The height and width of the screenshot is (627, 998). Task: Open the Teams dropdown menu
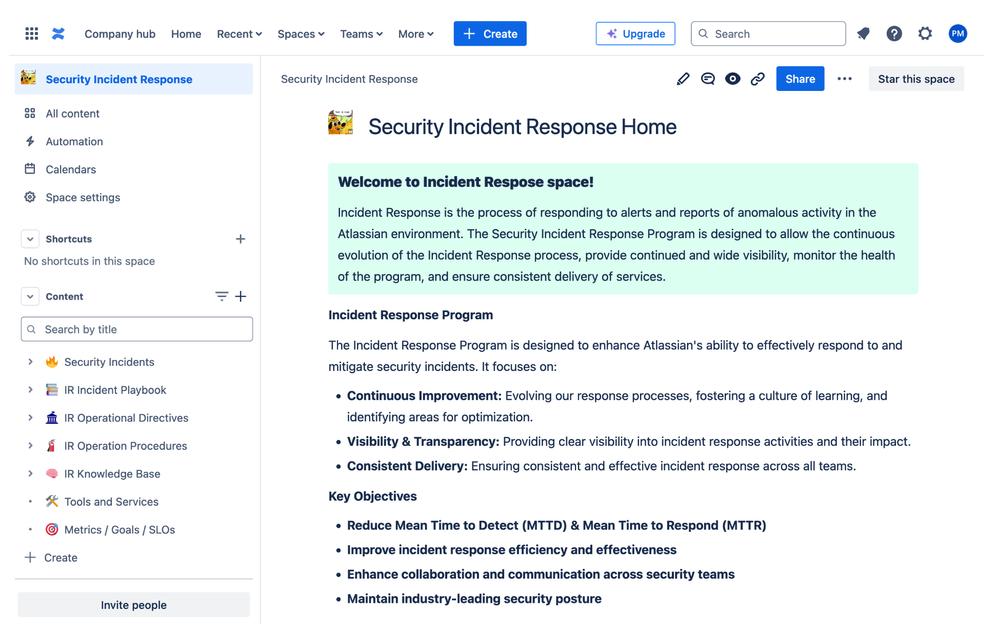361,34
